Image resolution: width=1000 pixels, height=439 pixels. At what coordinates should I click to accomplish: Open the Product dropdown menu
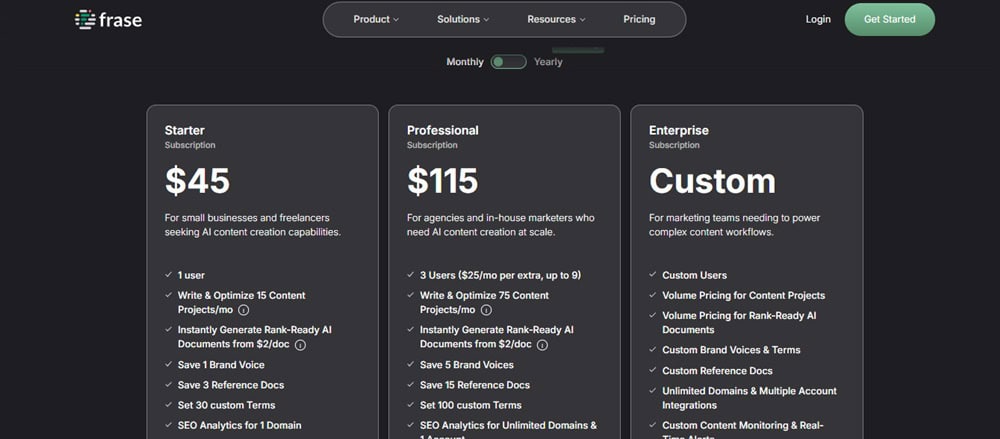pos(376,19)
